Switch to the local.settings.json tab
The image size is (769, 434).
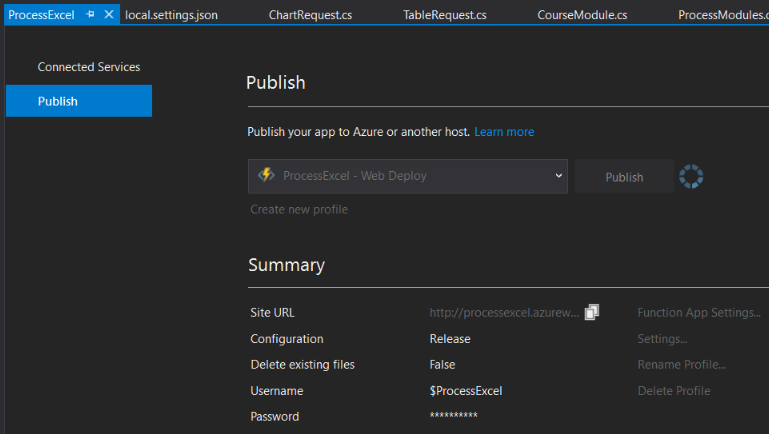pyautogui.click(x=171, y=15)
